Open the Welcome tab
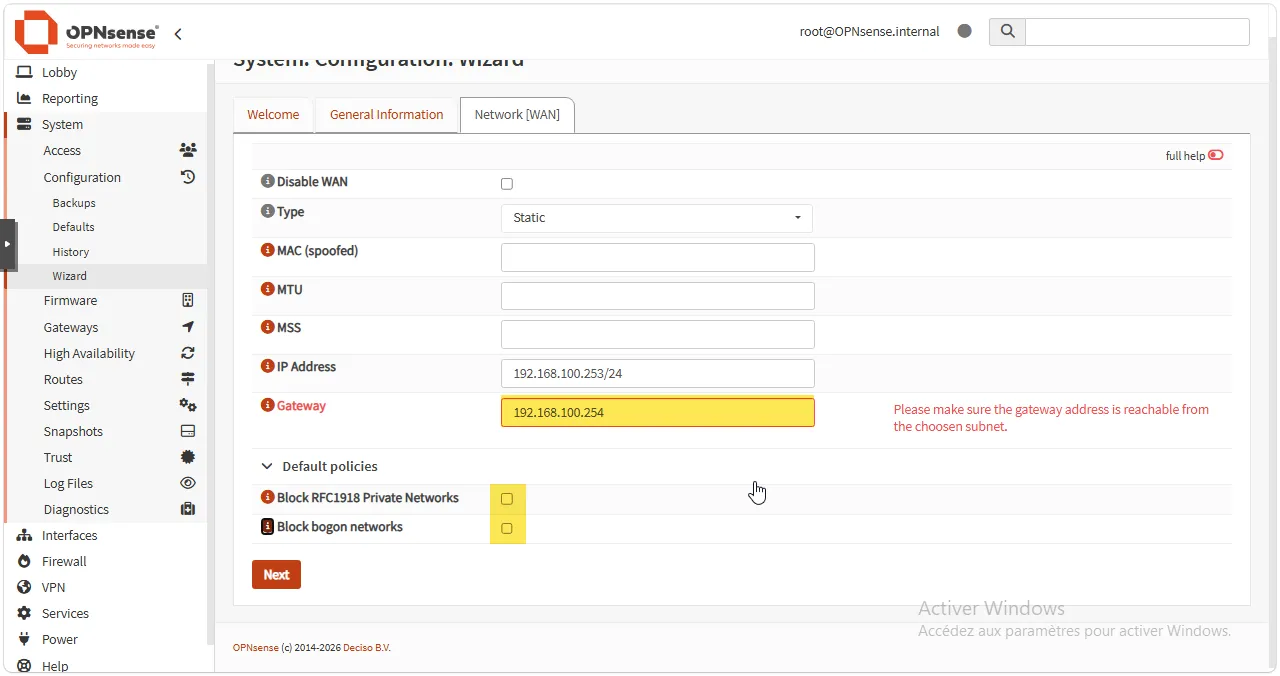 click(273, 115)
